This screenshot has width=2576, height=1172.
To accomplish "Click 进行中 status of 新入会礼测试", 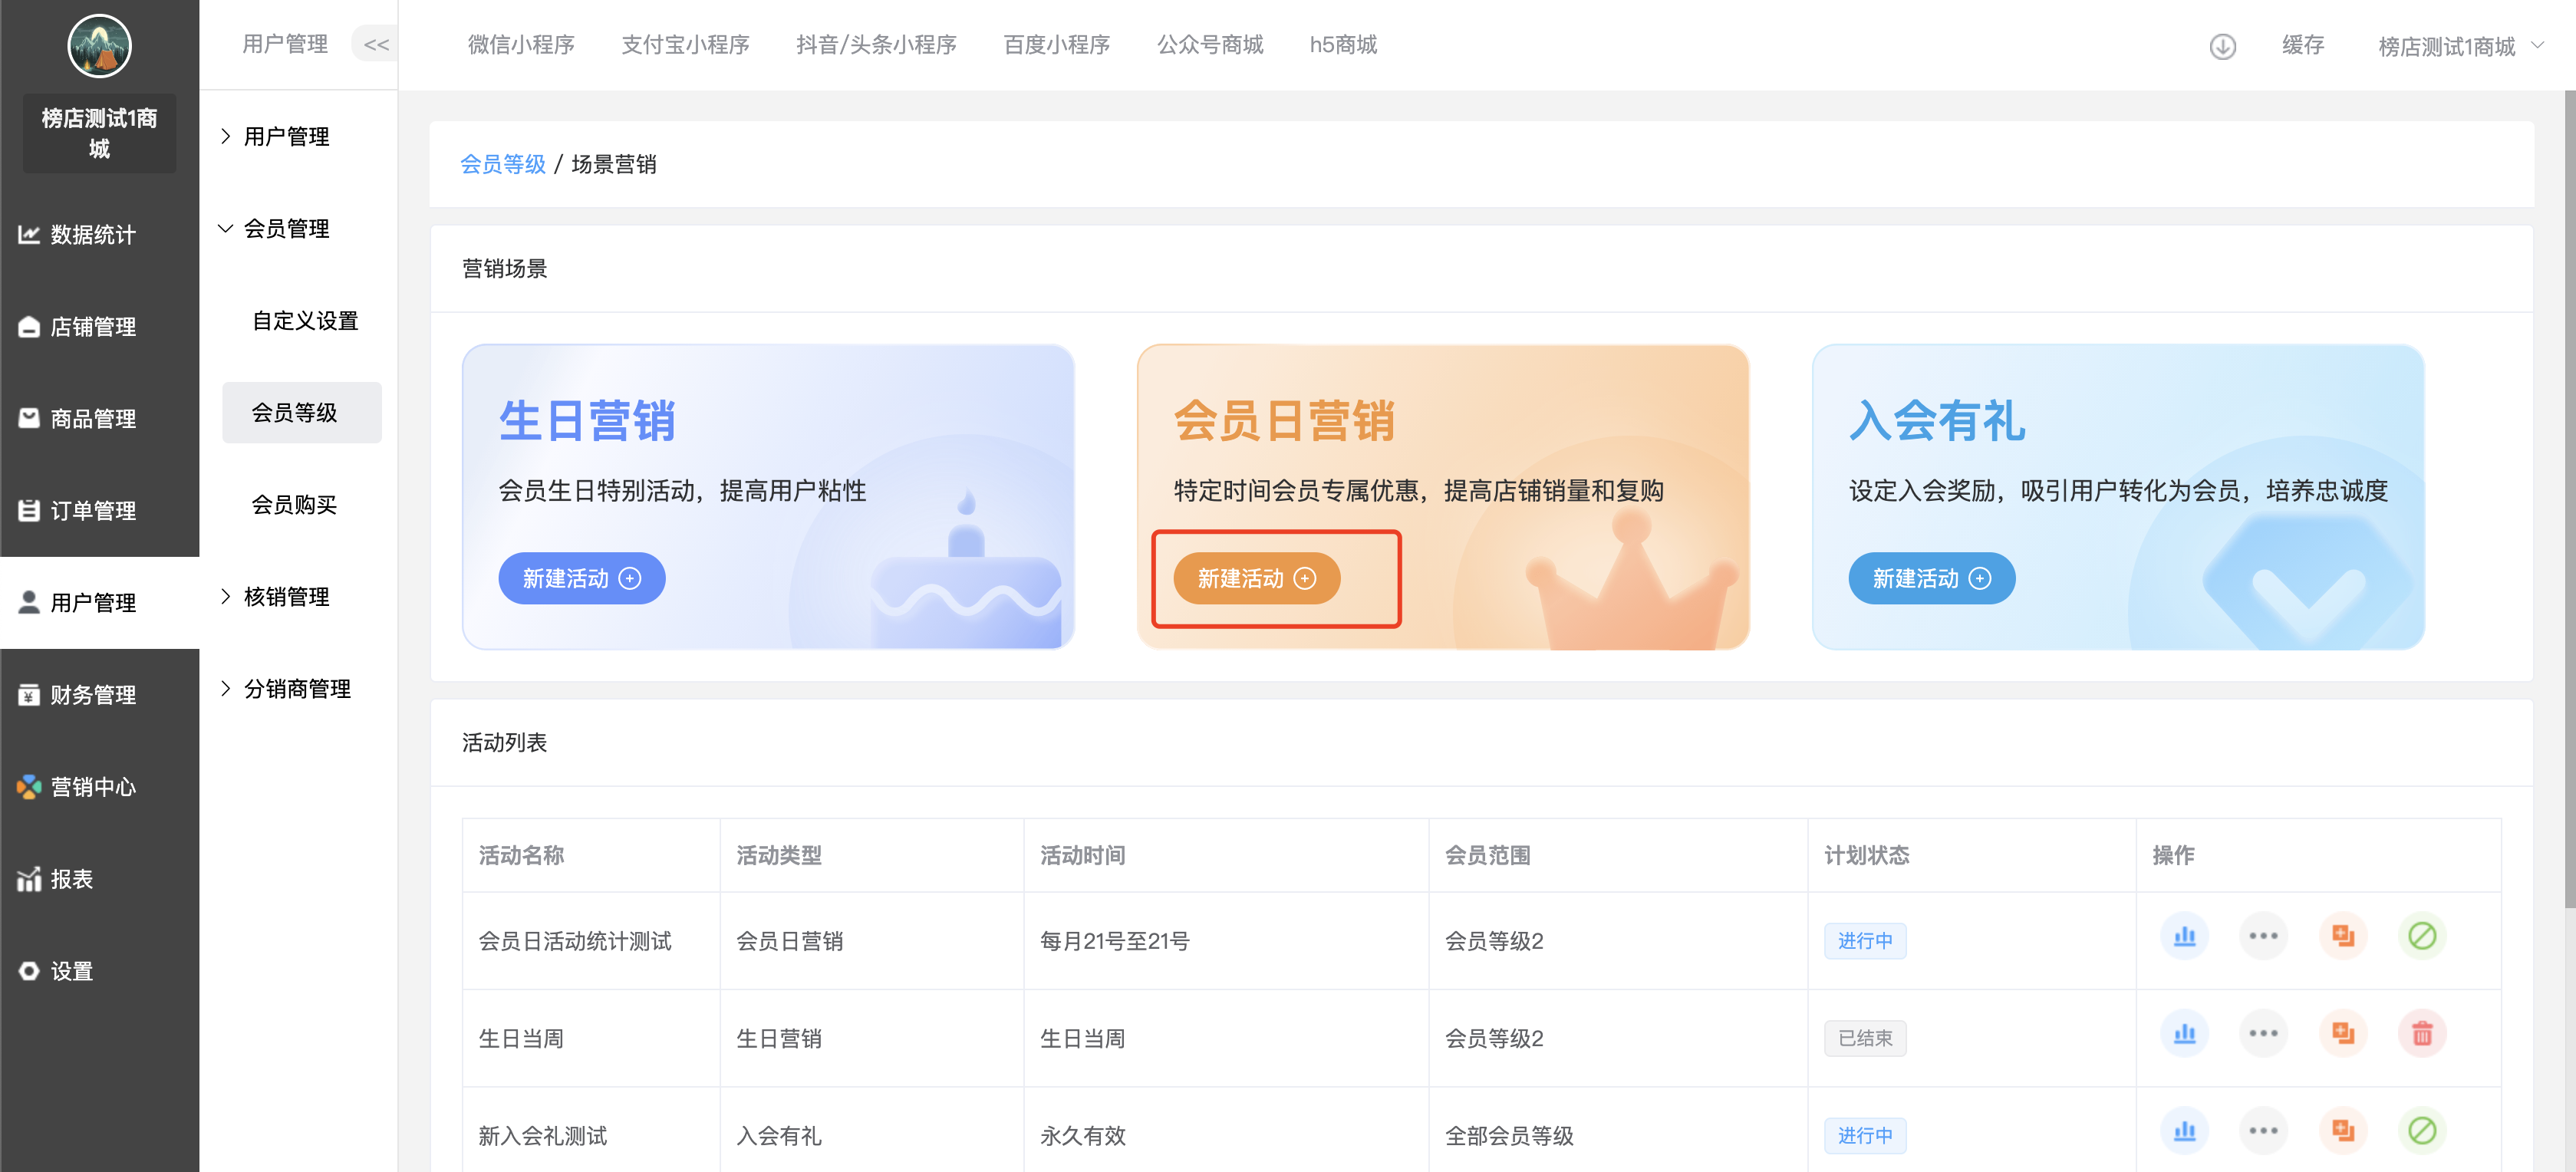I will [x=1864, y=1135].
